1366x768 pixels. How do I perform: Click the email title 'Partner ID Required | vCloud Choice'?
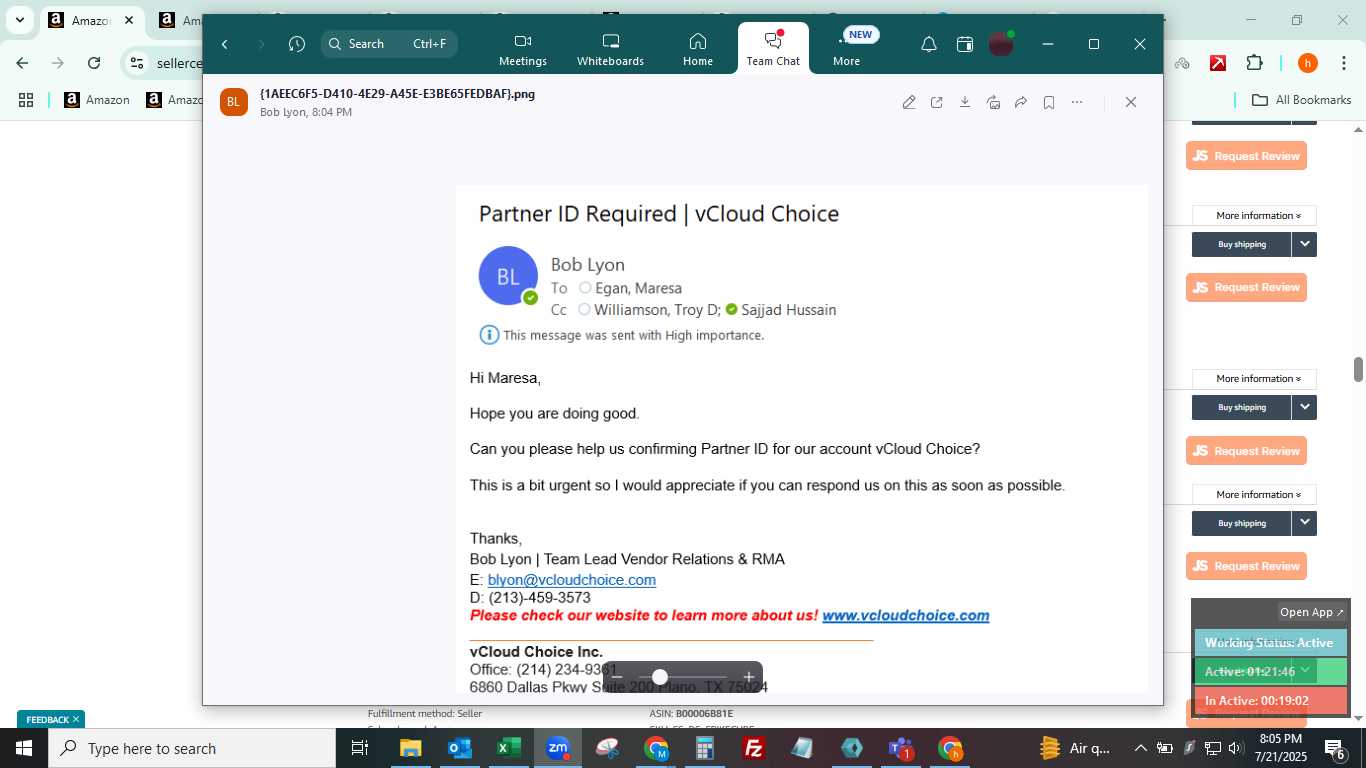tap(659, 214)
